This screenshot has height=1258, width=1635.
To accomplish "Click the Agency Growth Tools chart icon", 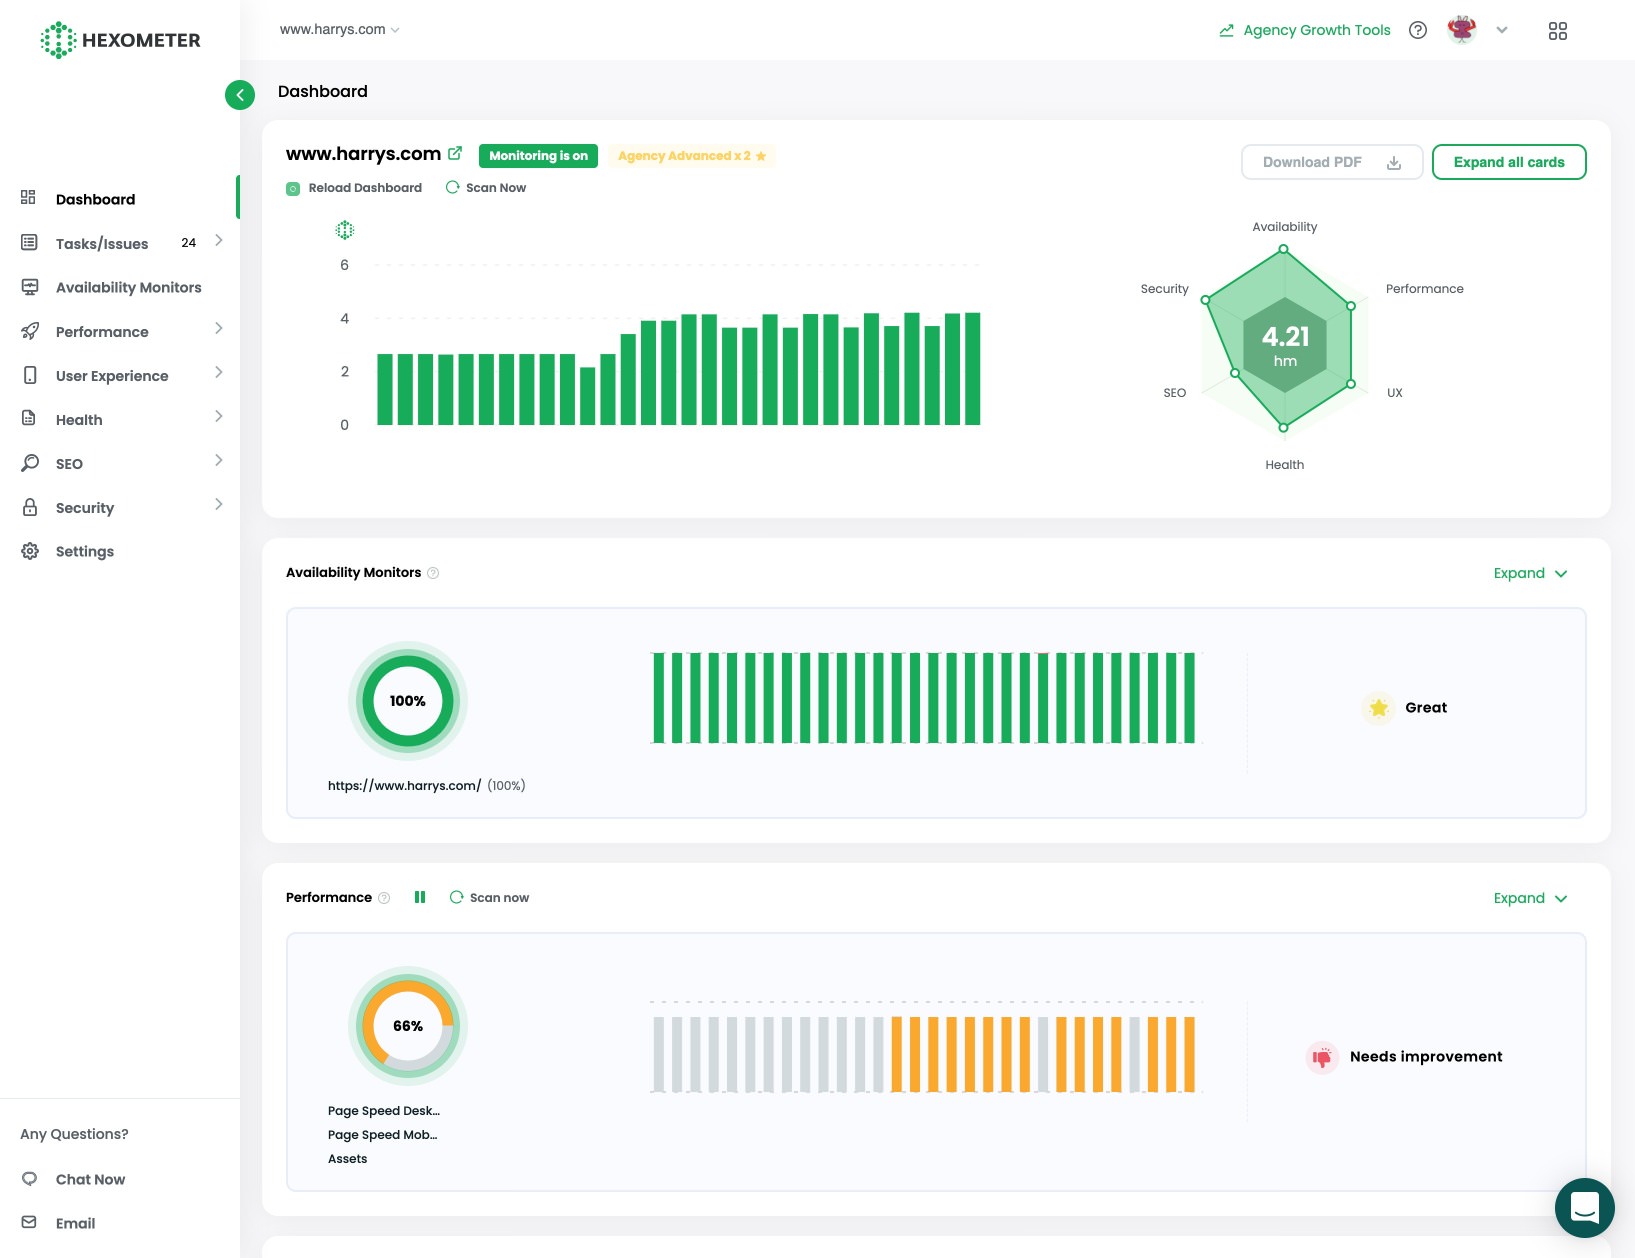I will pos(1226,31).
